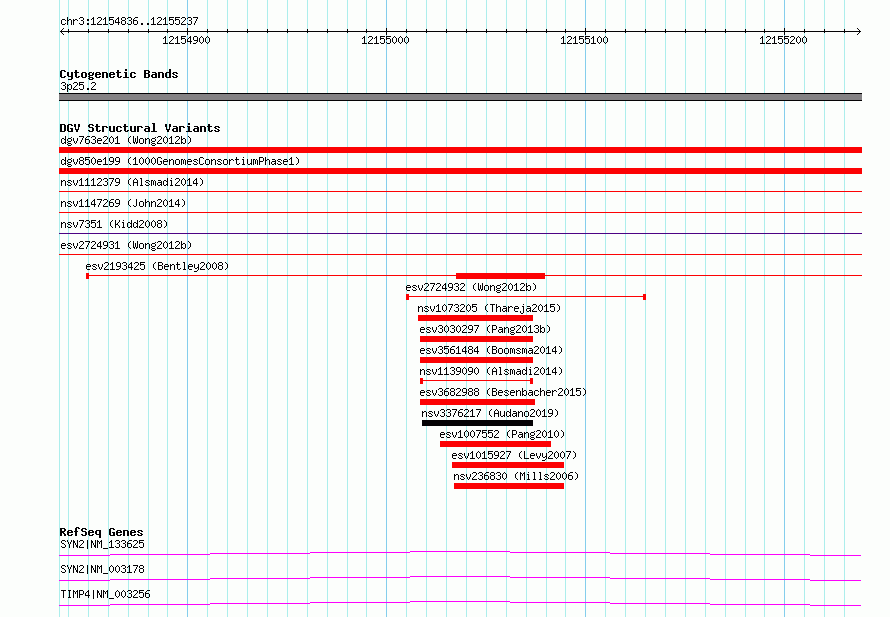Open variant dgv763e201 (Wong2012b)
890x617 pixels.
[126, 140]
